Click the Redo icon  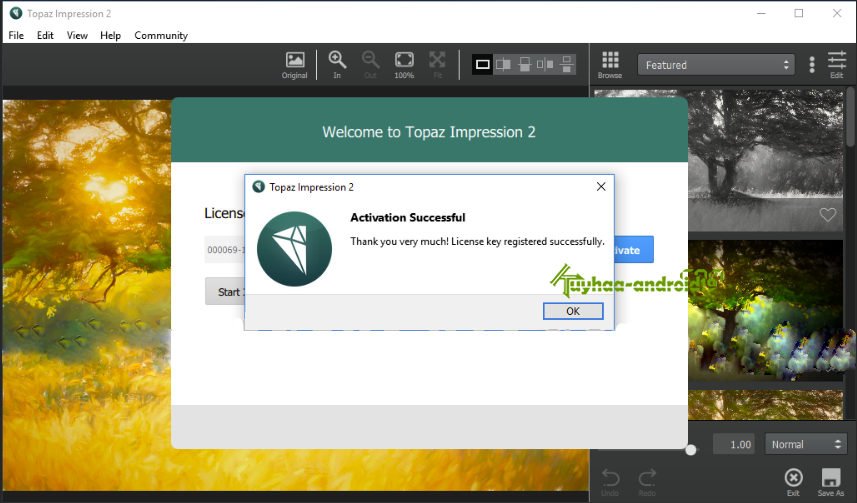647,482
